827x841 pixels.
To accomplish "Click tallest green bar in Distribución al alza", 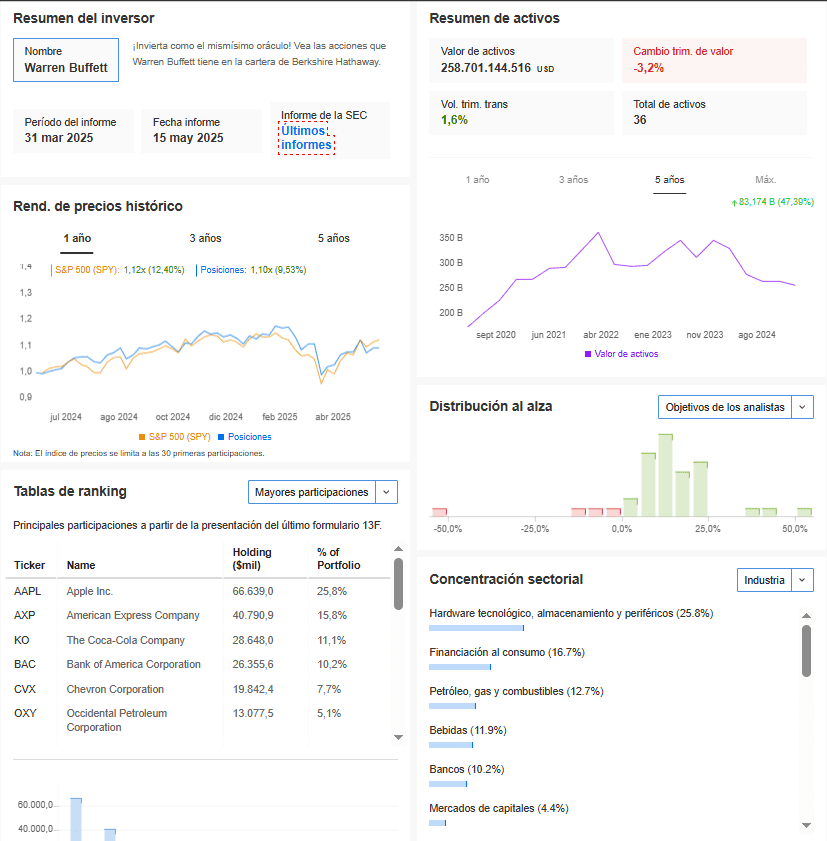I will point(666,475).
